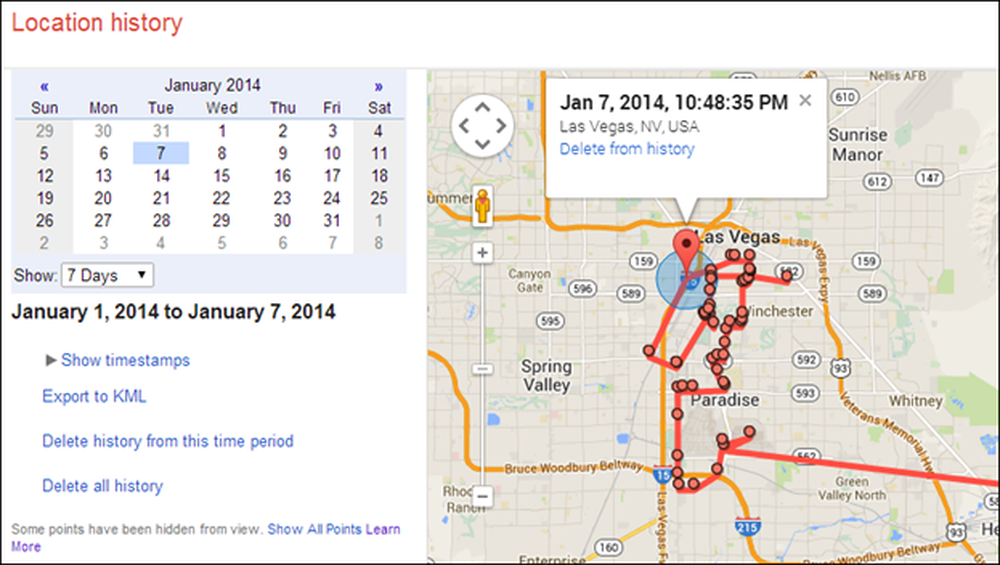
Task: Close the Jan 7 info popup
Action: [805, 100]
